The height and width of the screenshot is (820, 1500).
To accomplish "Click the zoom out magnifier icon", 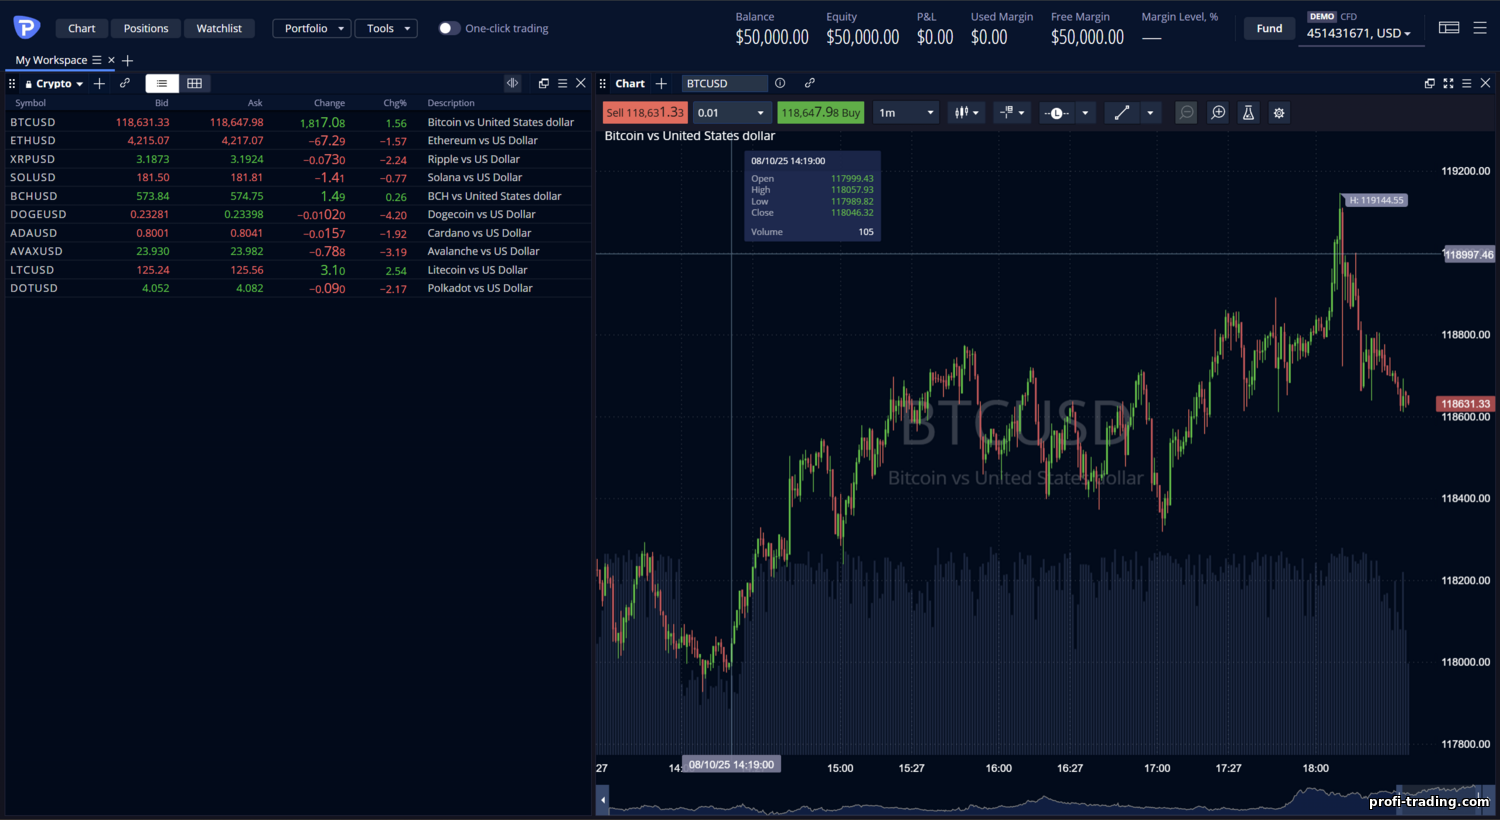I will click(1186, 113).
